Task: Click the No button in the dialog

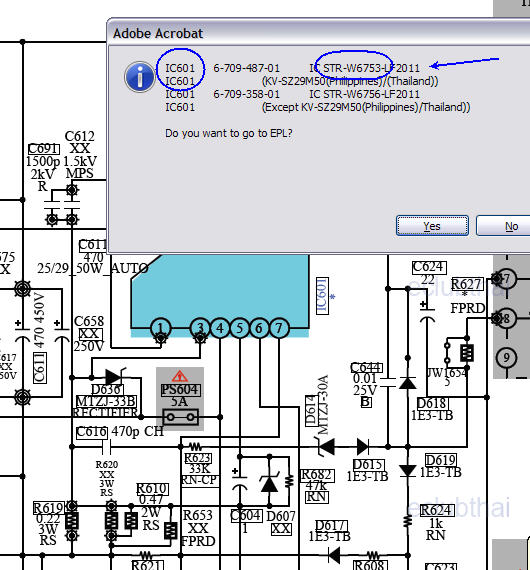Action: click(505, 226)
